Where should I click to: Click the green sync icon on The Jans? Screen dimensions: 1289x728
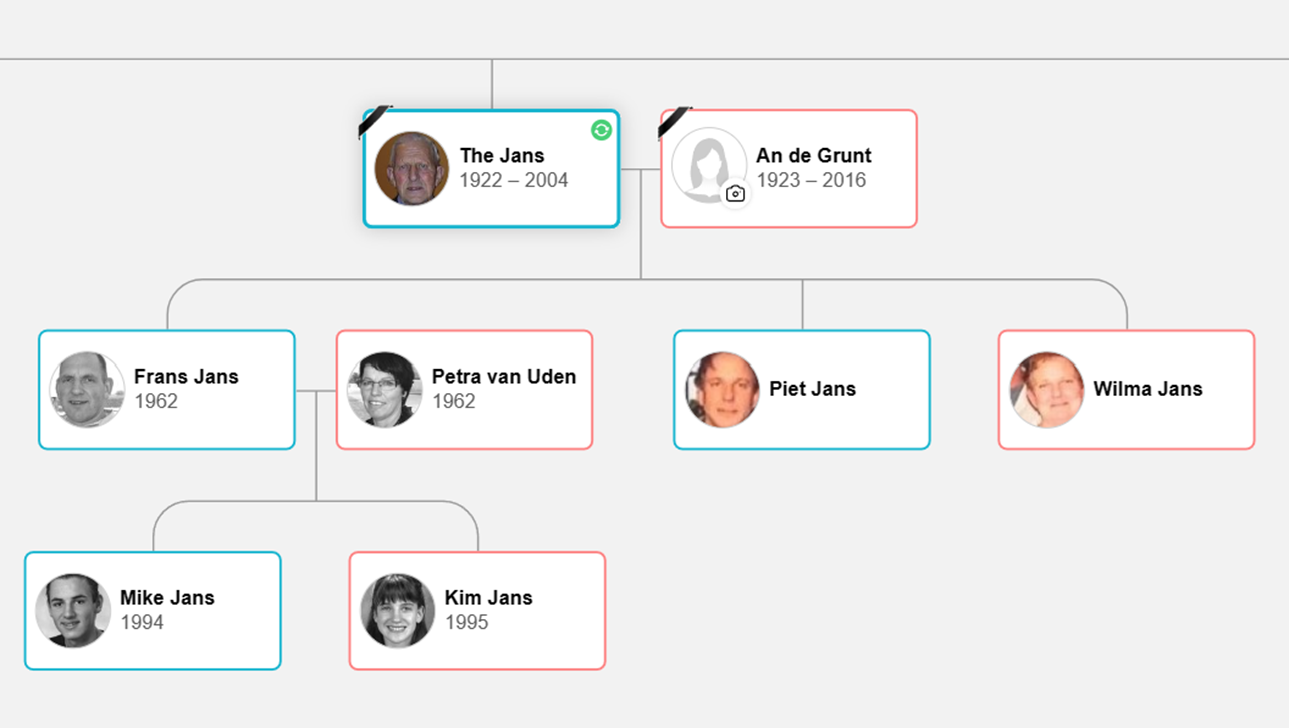coord(601,130)
